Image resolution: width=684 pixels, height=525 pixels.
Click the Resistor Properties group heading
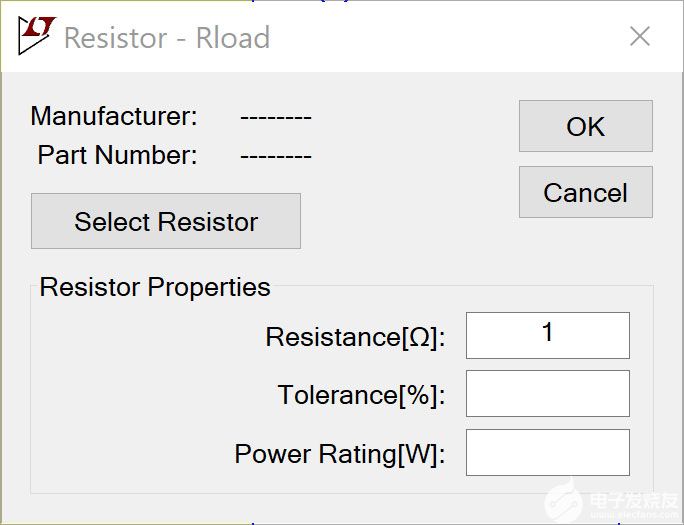pyautogui.click(x=155, y=287)
